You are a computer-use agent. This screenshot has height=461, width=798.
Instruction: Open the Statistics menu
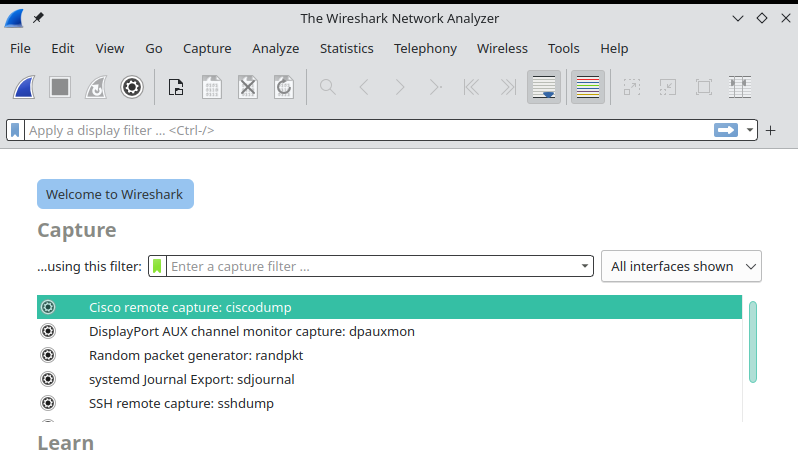347,48
